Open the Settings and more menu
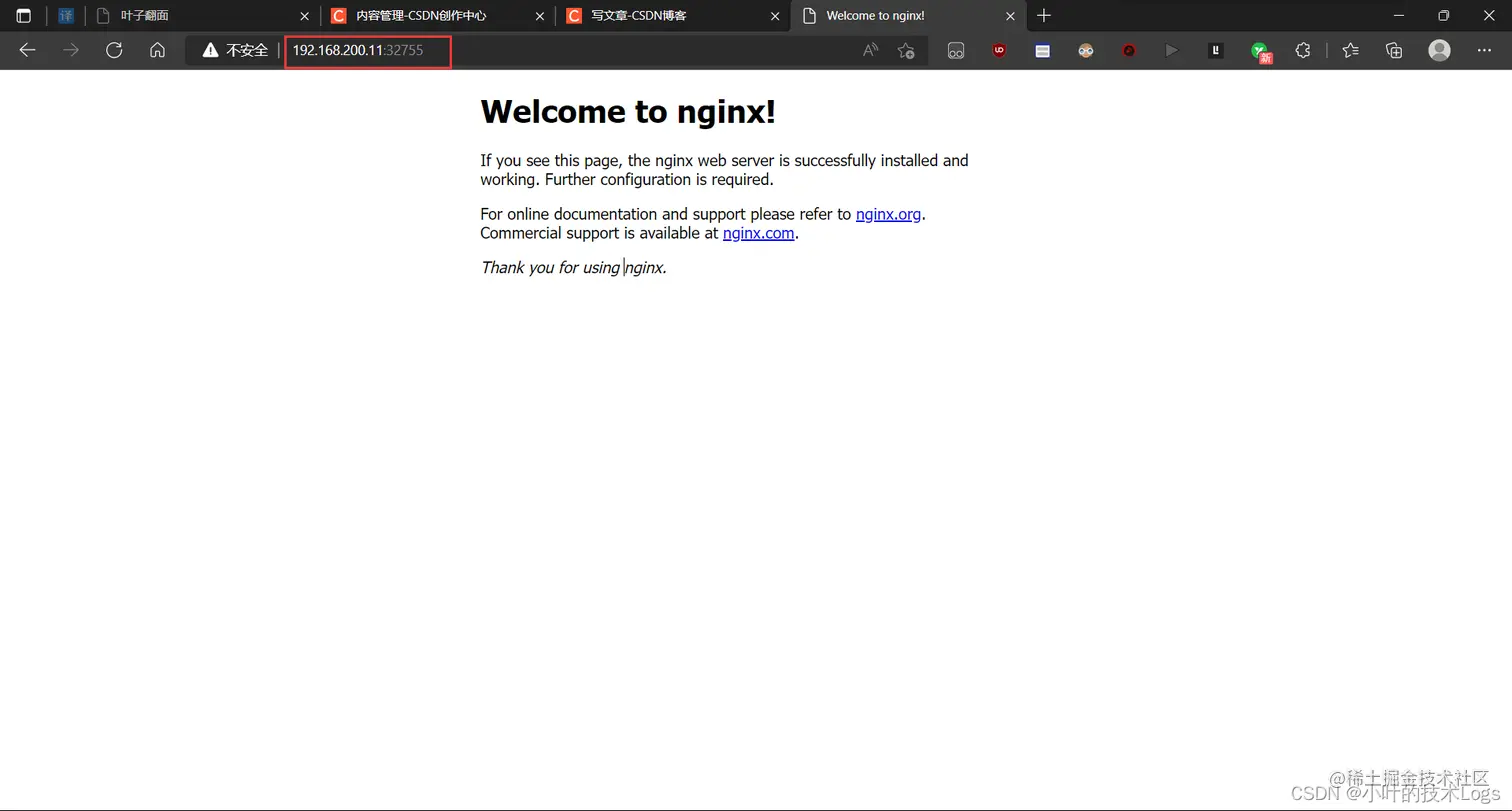Image resolution: width=1512 pixels, height=811 pixels. coord(1484,50)
